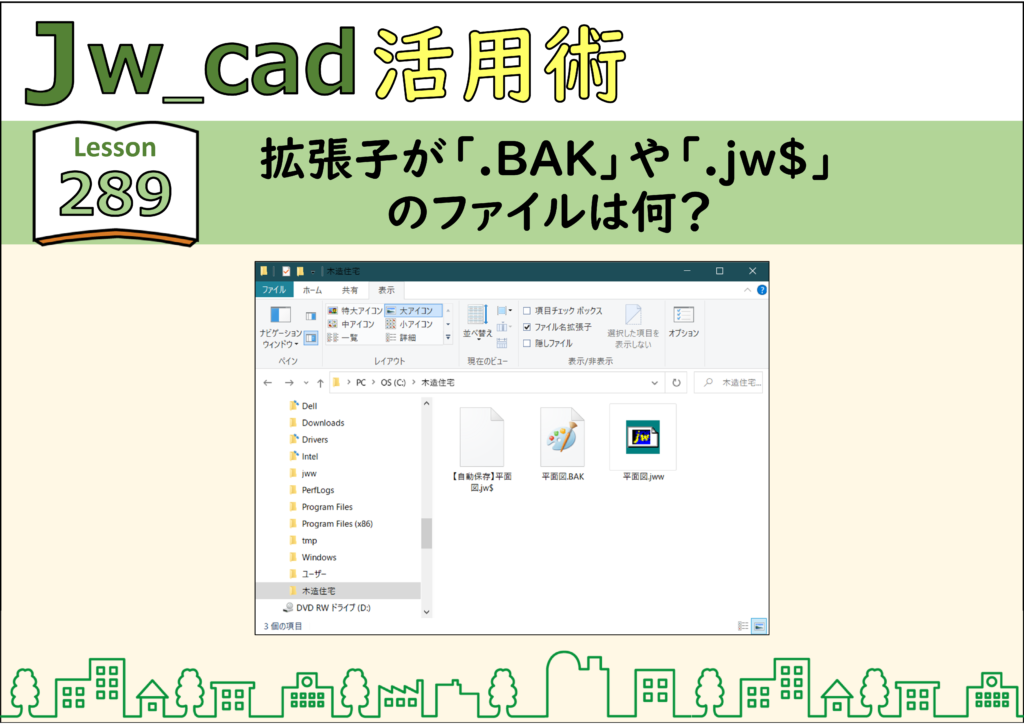Open the Drivers folder in navigation tree
The image size is (1024, 724).
pyautogui.click(x=315, y=440)
